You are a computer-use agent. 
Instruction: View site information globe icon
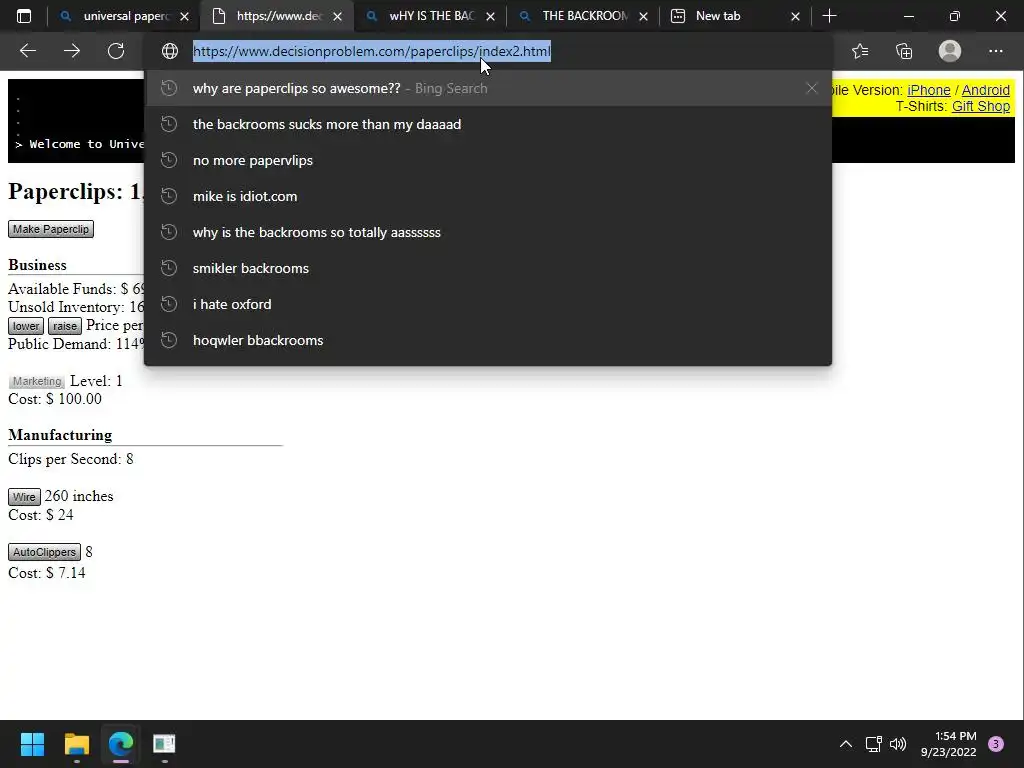click(x=170, y=51)
